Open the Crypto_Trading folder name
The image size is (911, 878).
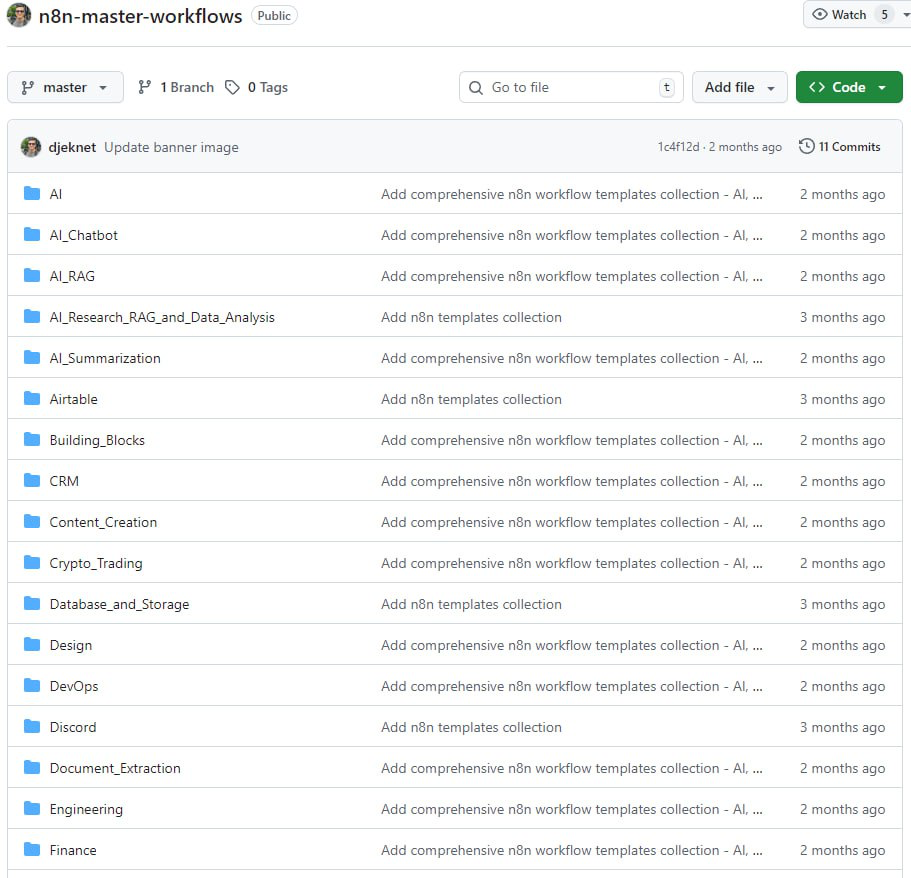[x=96, y=563]
